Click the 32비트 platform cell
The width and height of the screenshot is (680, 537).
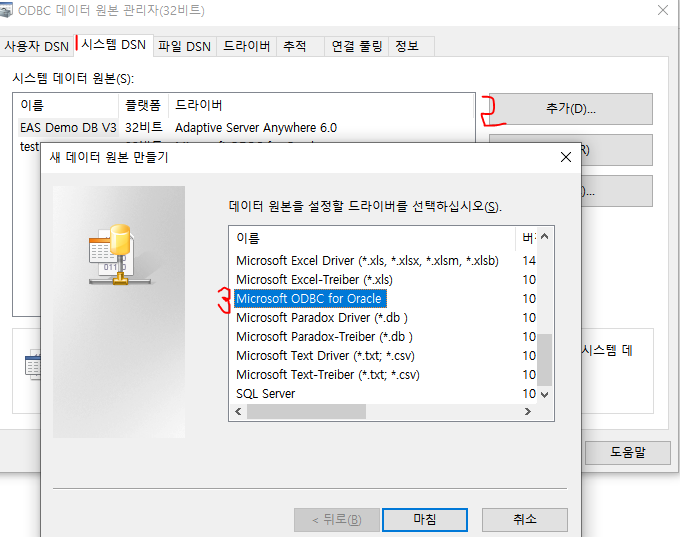[144, 128]
